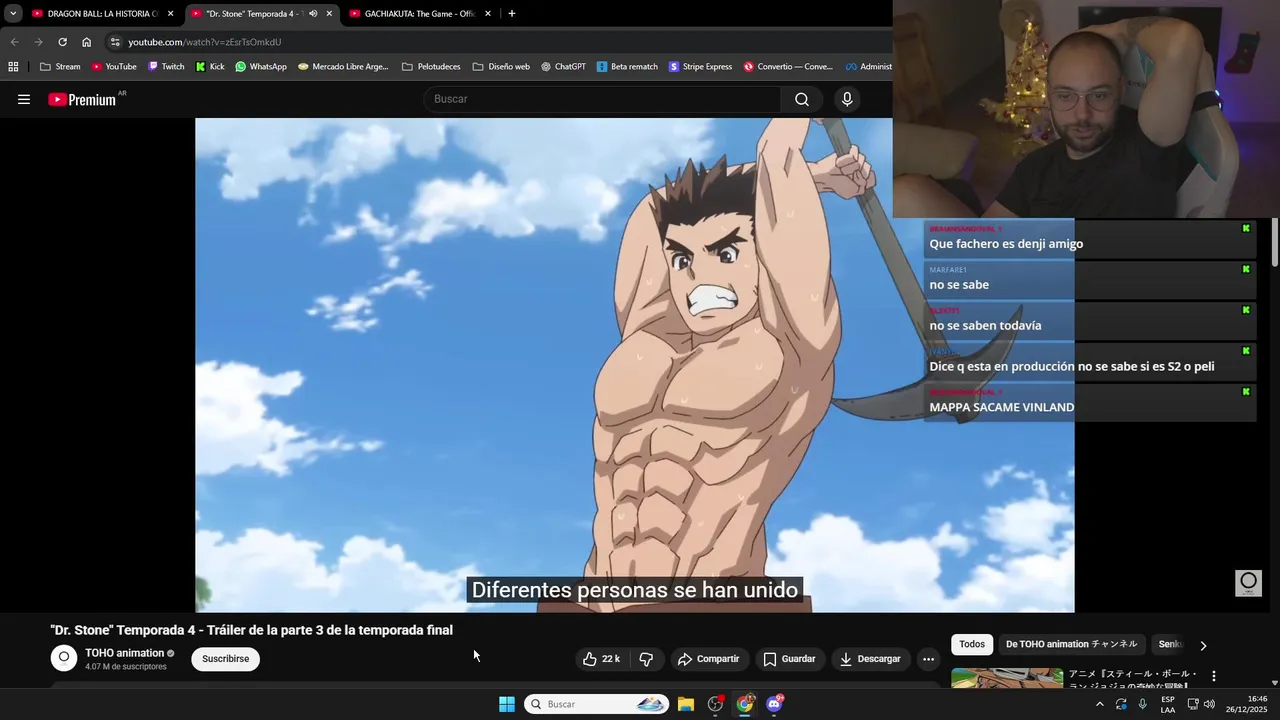Screen dimensions: 1280x720
Task: Subscribe with the Suscribirse button
Action: pyautogui.click(x=226, y=659)
